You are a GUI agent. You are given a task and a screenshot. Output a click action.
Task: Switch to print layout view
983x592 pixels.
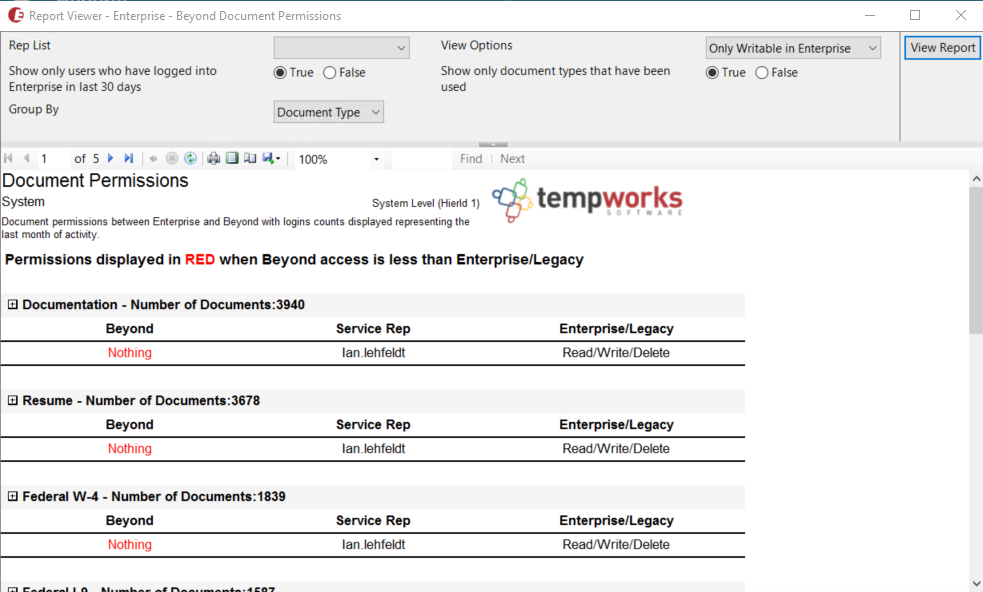(232, 159)
